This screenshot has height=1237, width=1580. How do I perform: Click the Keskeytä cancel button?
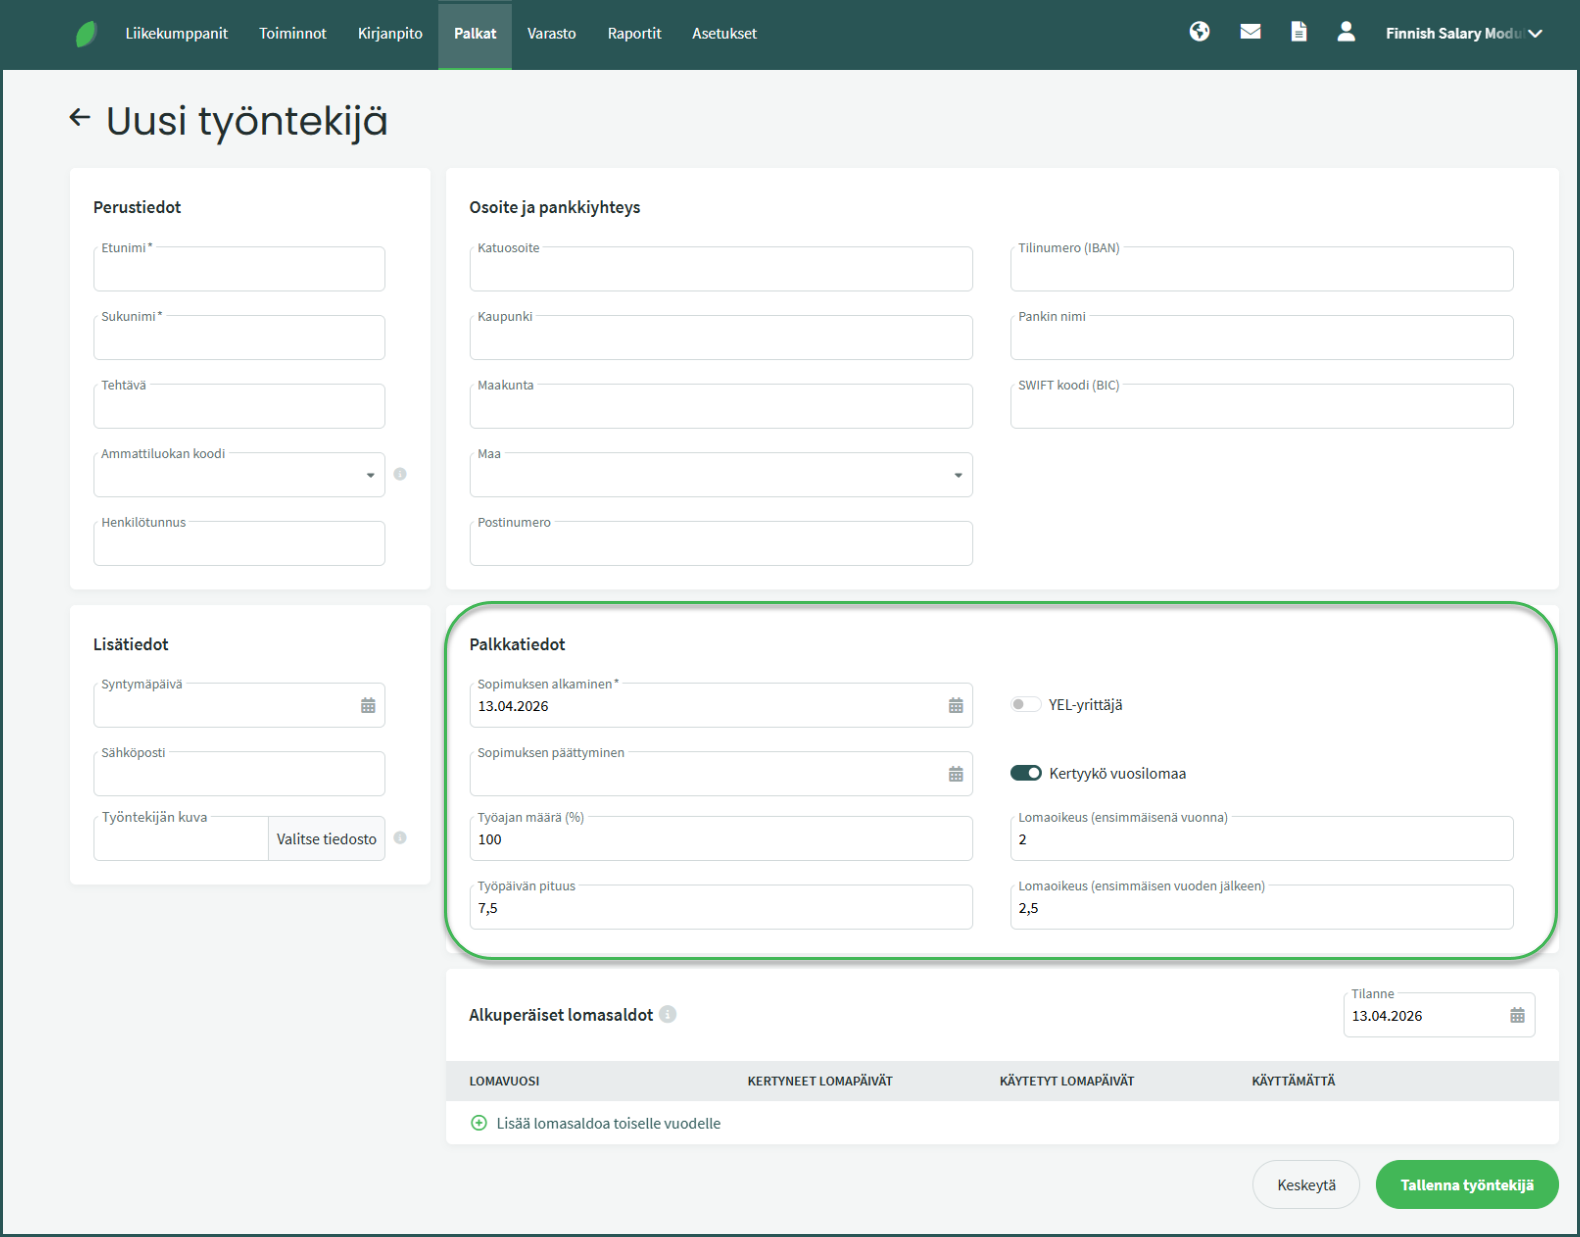(x=1305, y=1185)
